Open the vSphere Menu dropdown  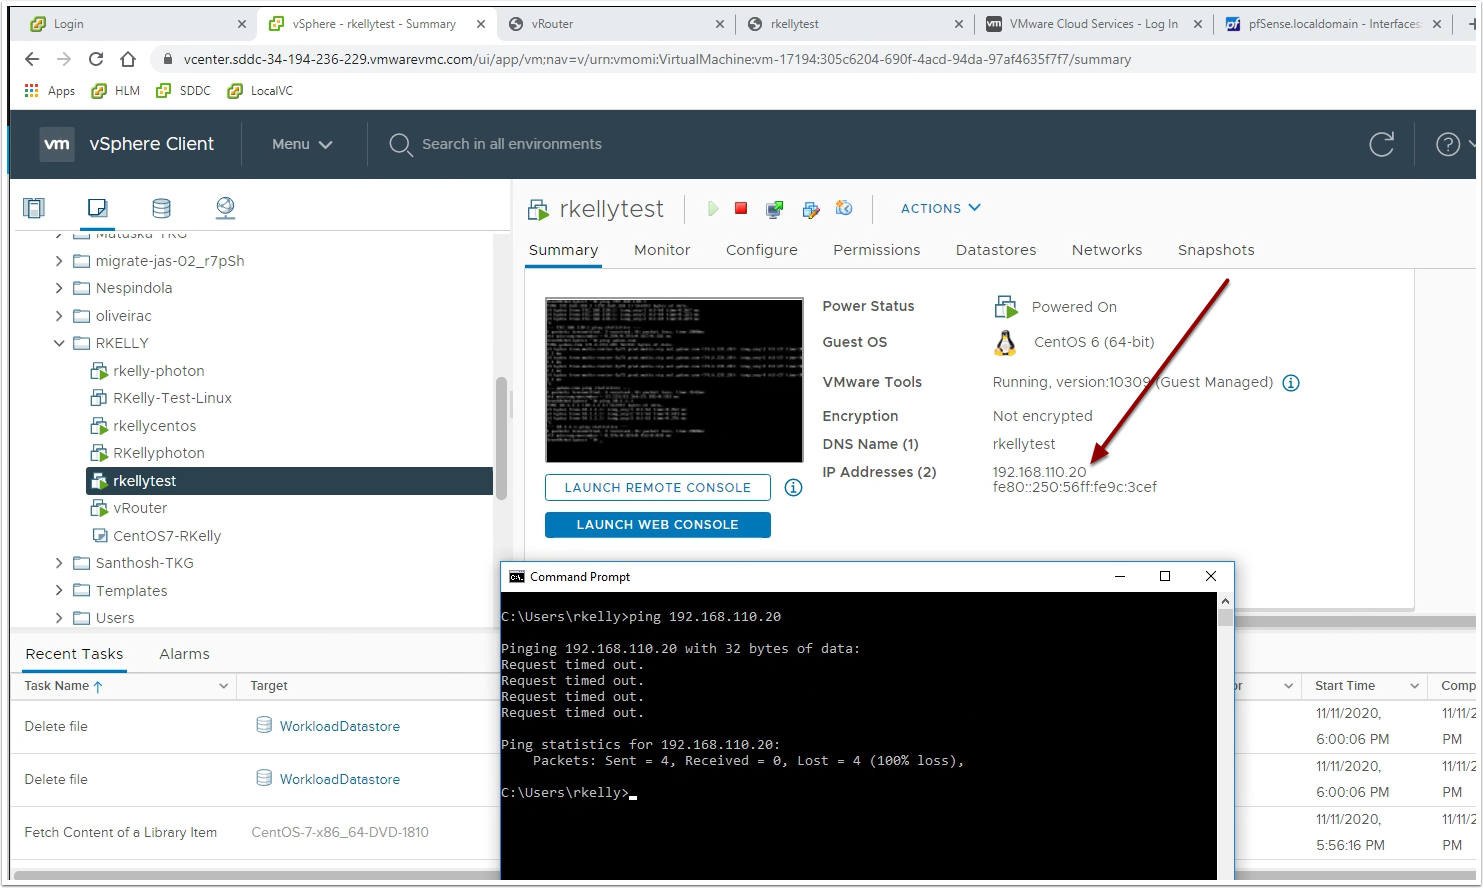click(x=302, y=144)
